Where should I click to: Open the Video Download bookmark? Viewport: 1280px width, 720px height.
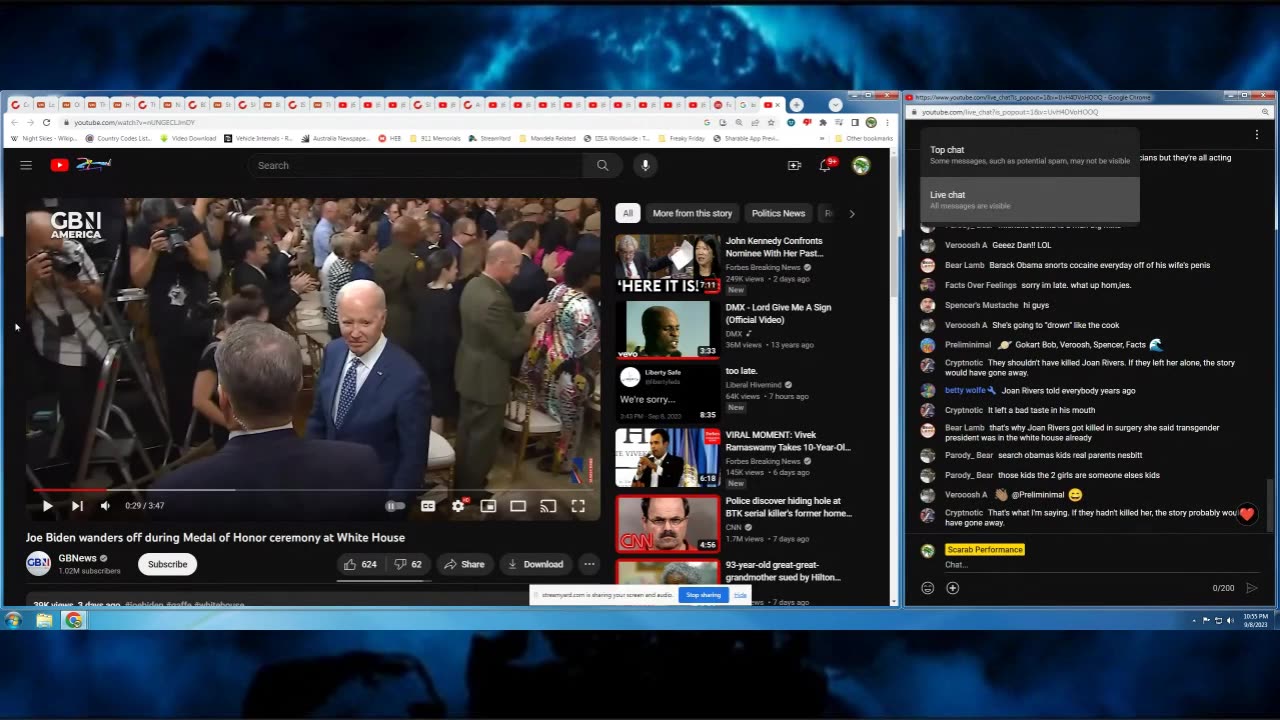click(x=187, y=138)
